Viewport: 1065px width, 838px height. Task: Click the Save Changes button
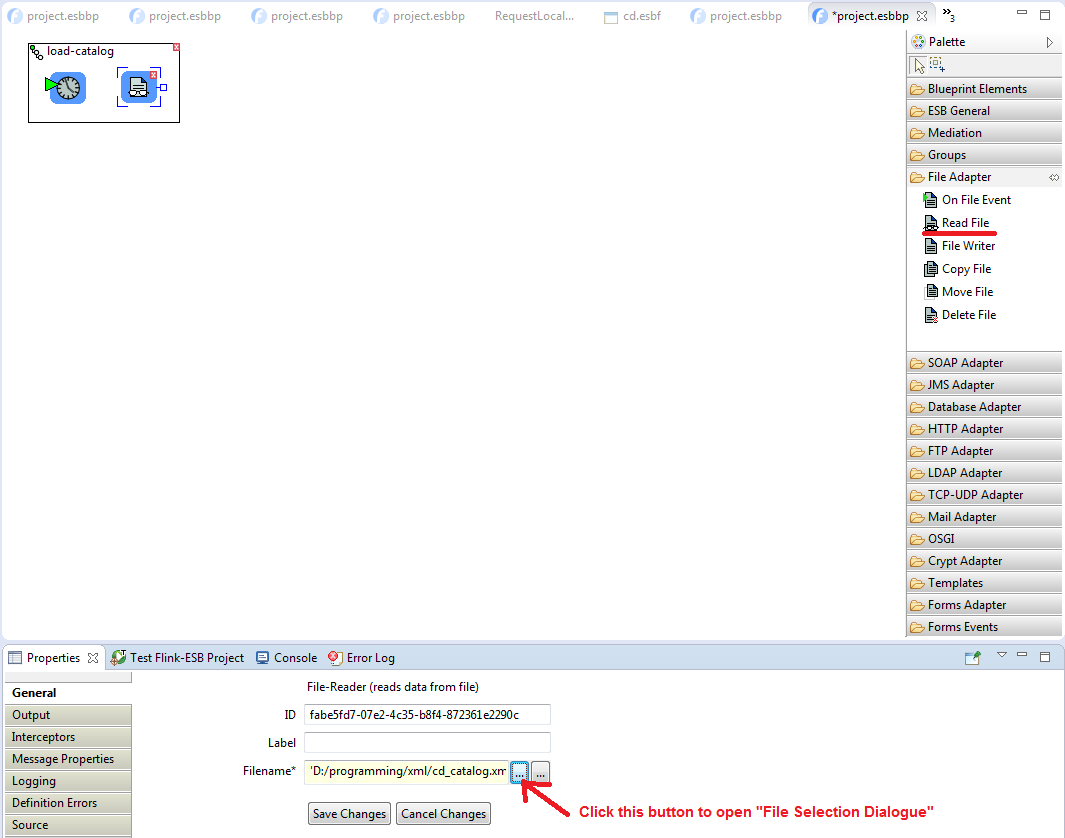tap(349, 814)
